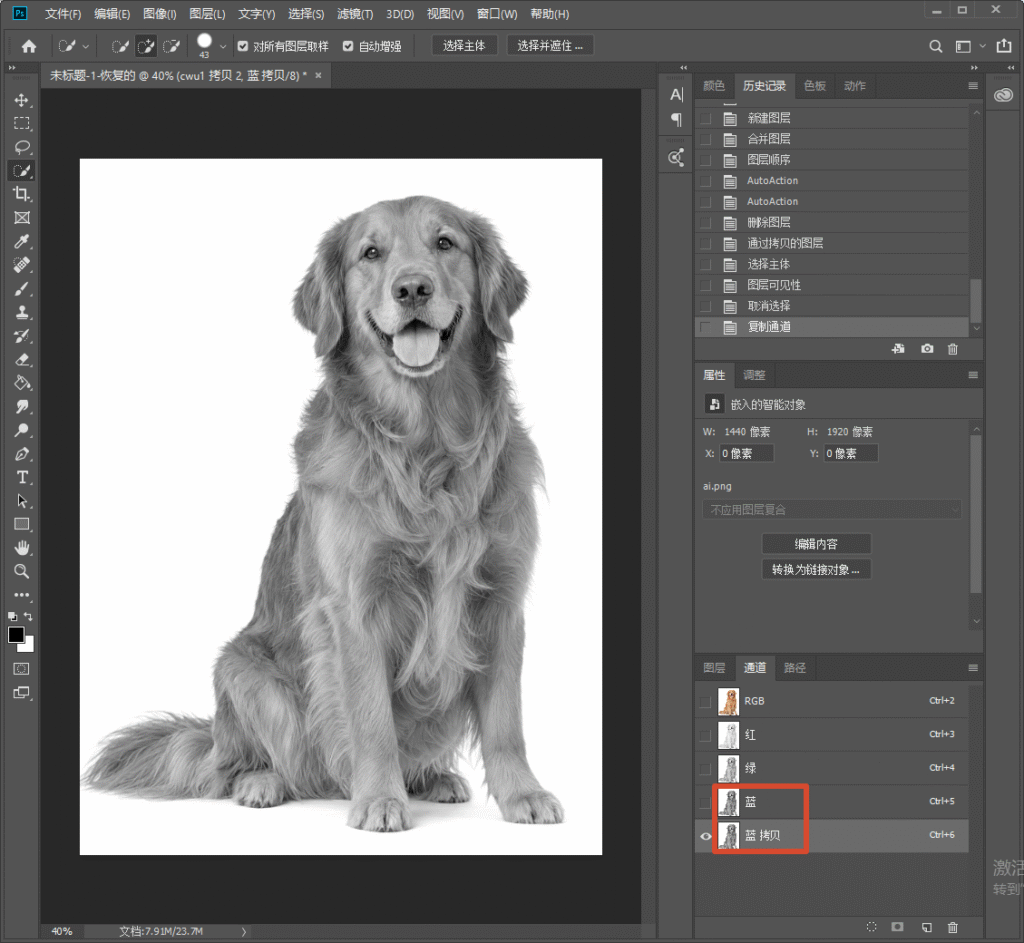Click the Home icon in options bar
Screen dimensions: 1024x943
click(x=29, y=46)
